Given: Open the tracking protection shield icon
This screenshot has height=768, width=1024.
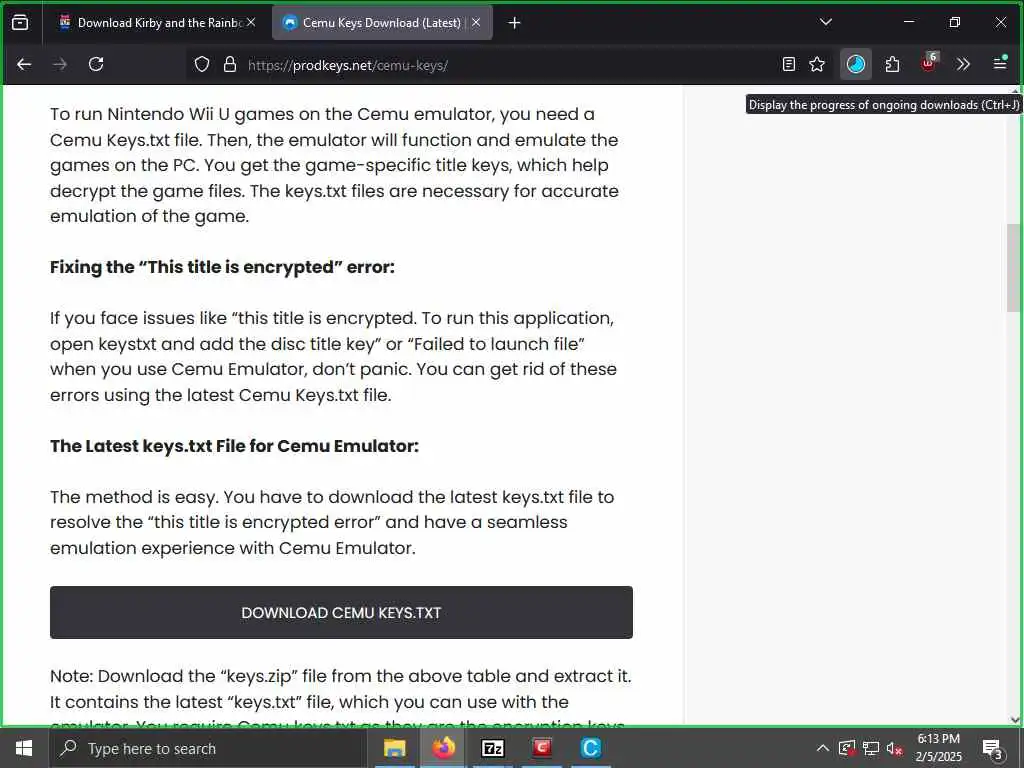Looking at the screenshot, I should (x=202, y=65).
